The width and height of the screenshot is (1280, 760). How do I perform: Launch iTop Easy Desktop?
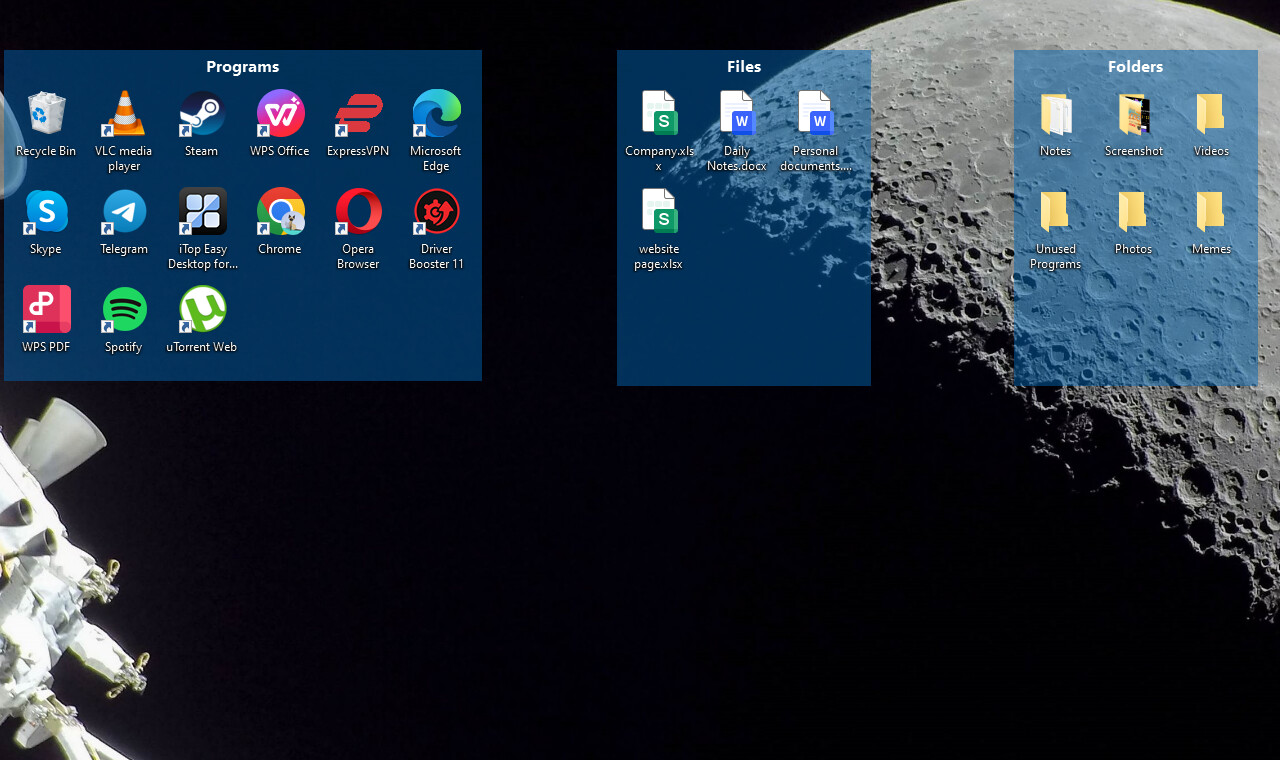[x=202, y=211]
